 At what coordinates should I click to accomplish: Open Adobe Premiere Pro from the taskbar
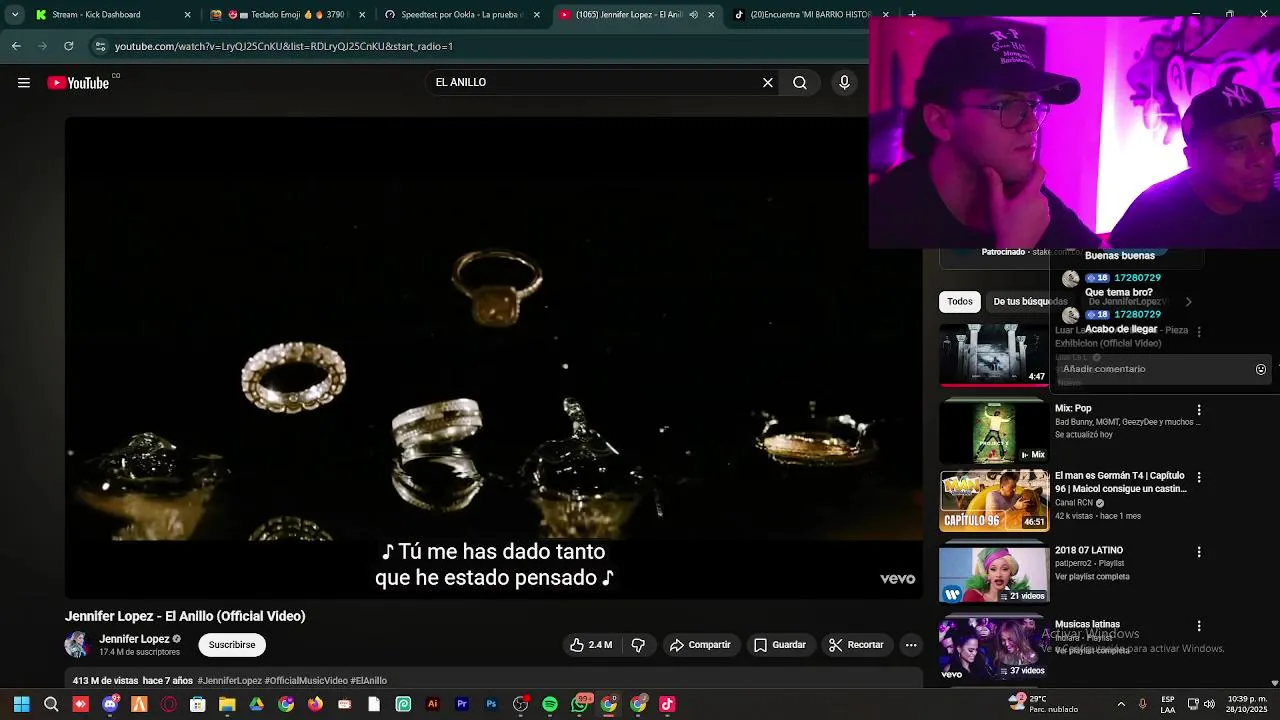pos(462,704)
